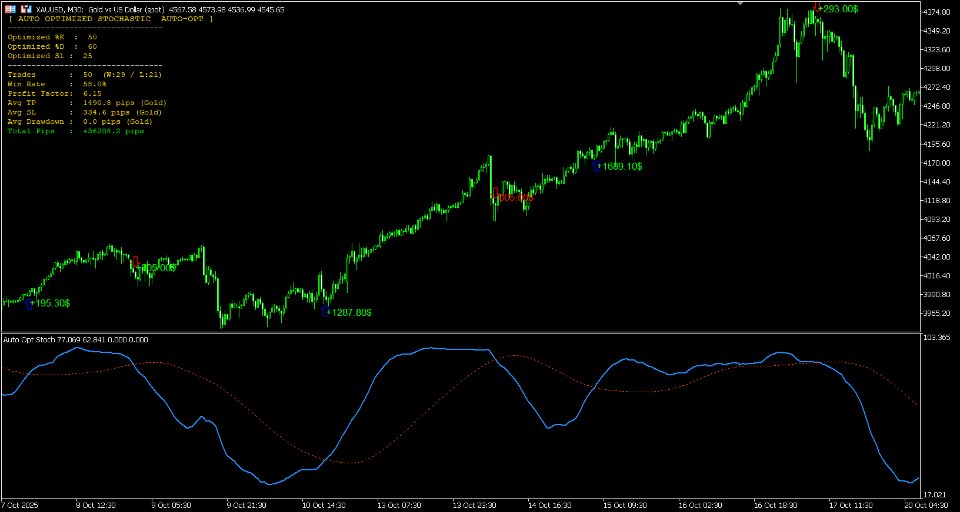Click the 4272.40 price scale label
The width and height of the screenshot is (960, 512).
pyautogui.click(x=937, y=87)
